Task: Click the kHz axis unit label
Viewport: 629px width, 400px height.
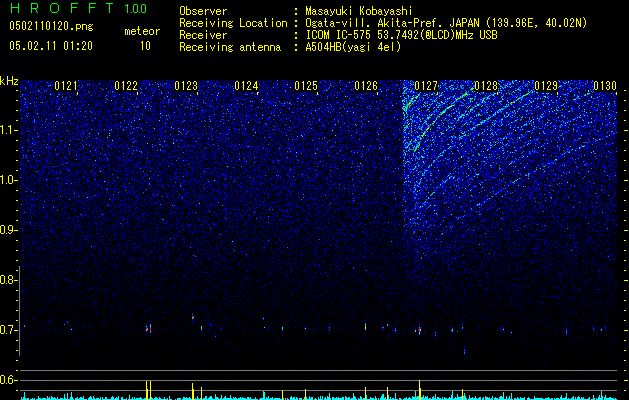Action: pos(9,81)
